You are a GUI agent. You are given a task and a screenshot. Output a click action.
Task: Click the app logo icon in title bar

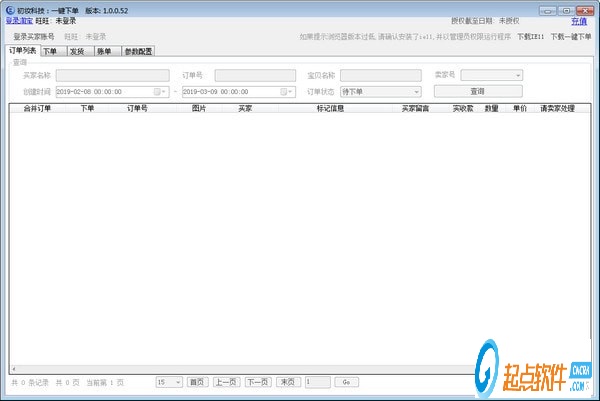click(10, 10)
